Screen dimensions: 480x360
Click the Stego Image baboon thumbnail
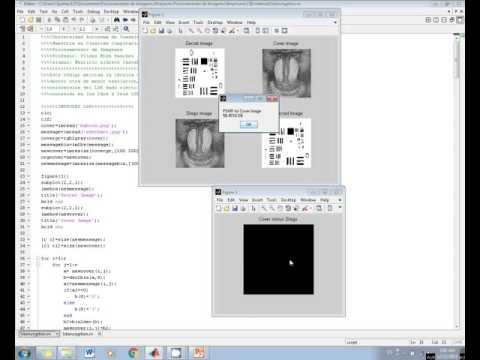(x=200, y=143)
